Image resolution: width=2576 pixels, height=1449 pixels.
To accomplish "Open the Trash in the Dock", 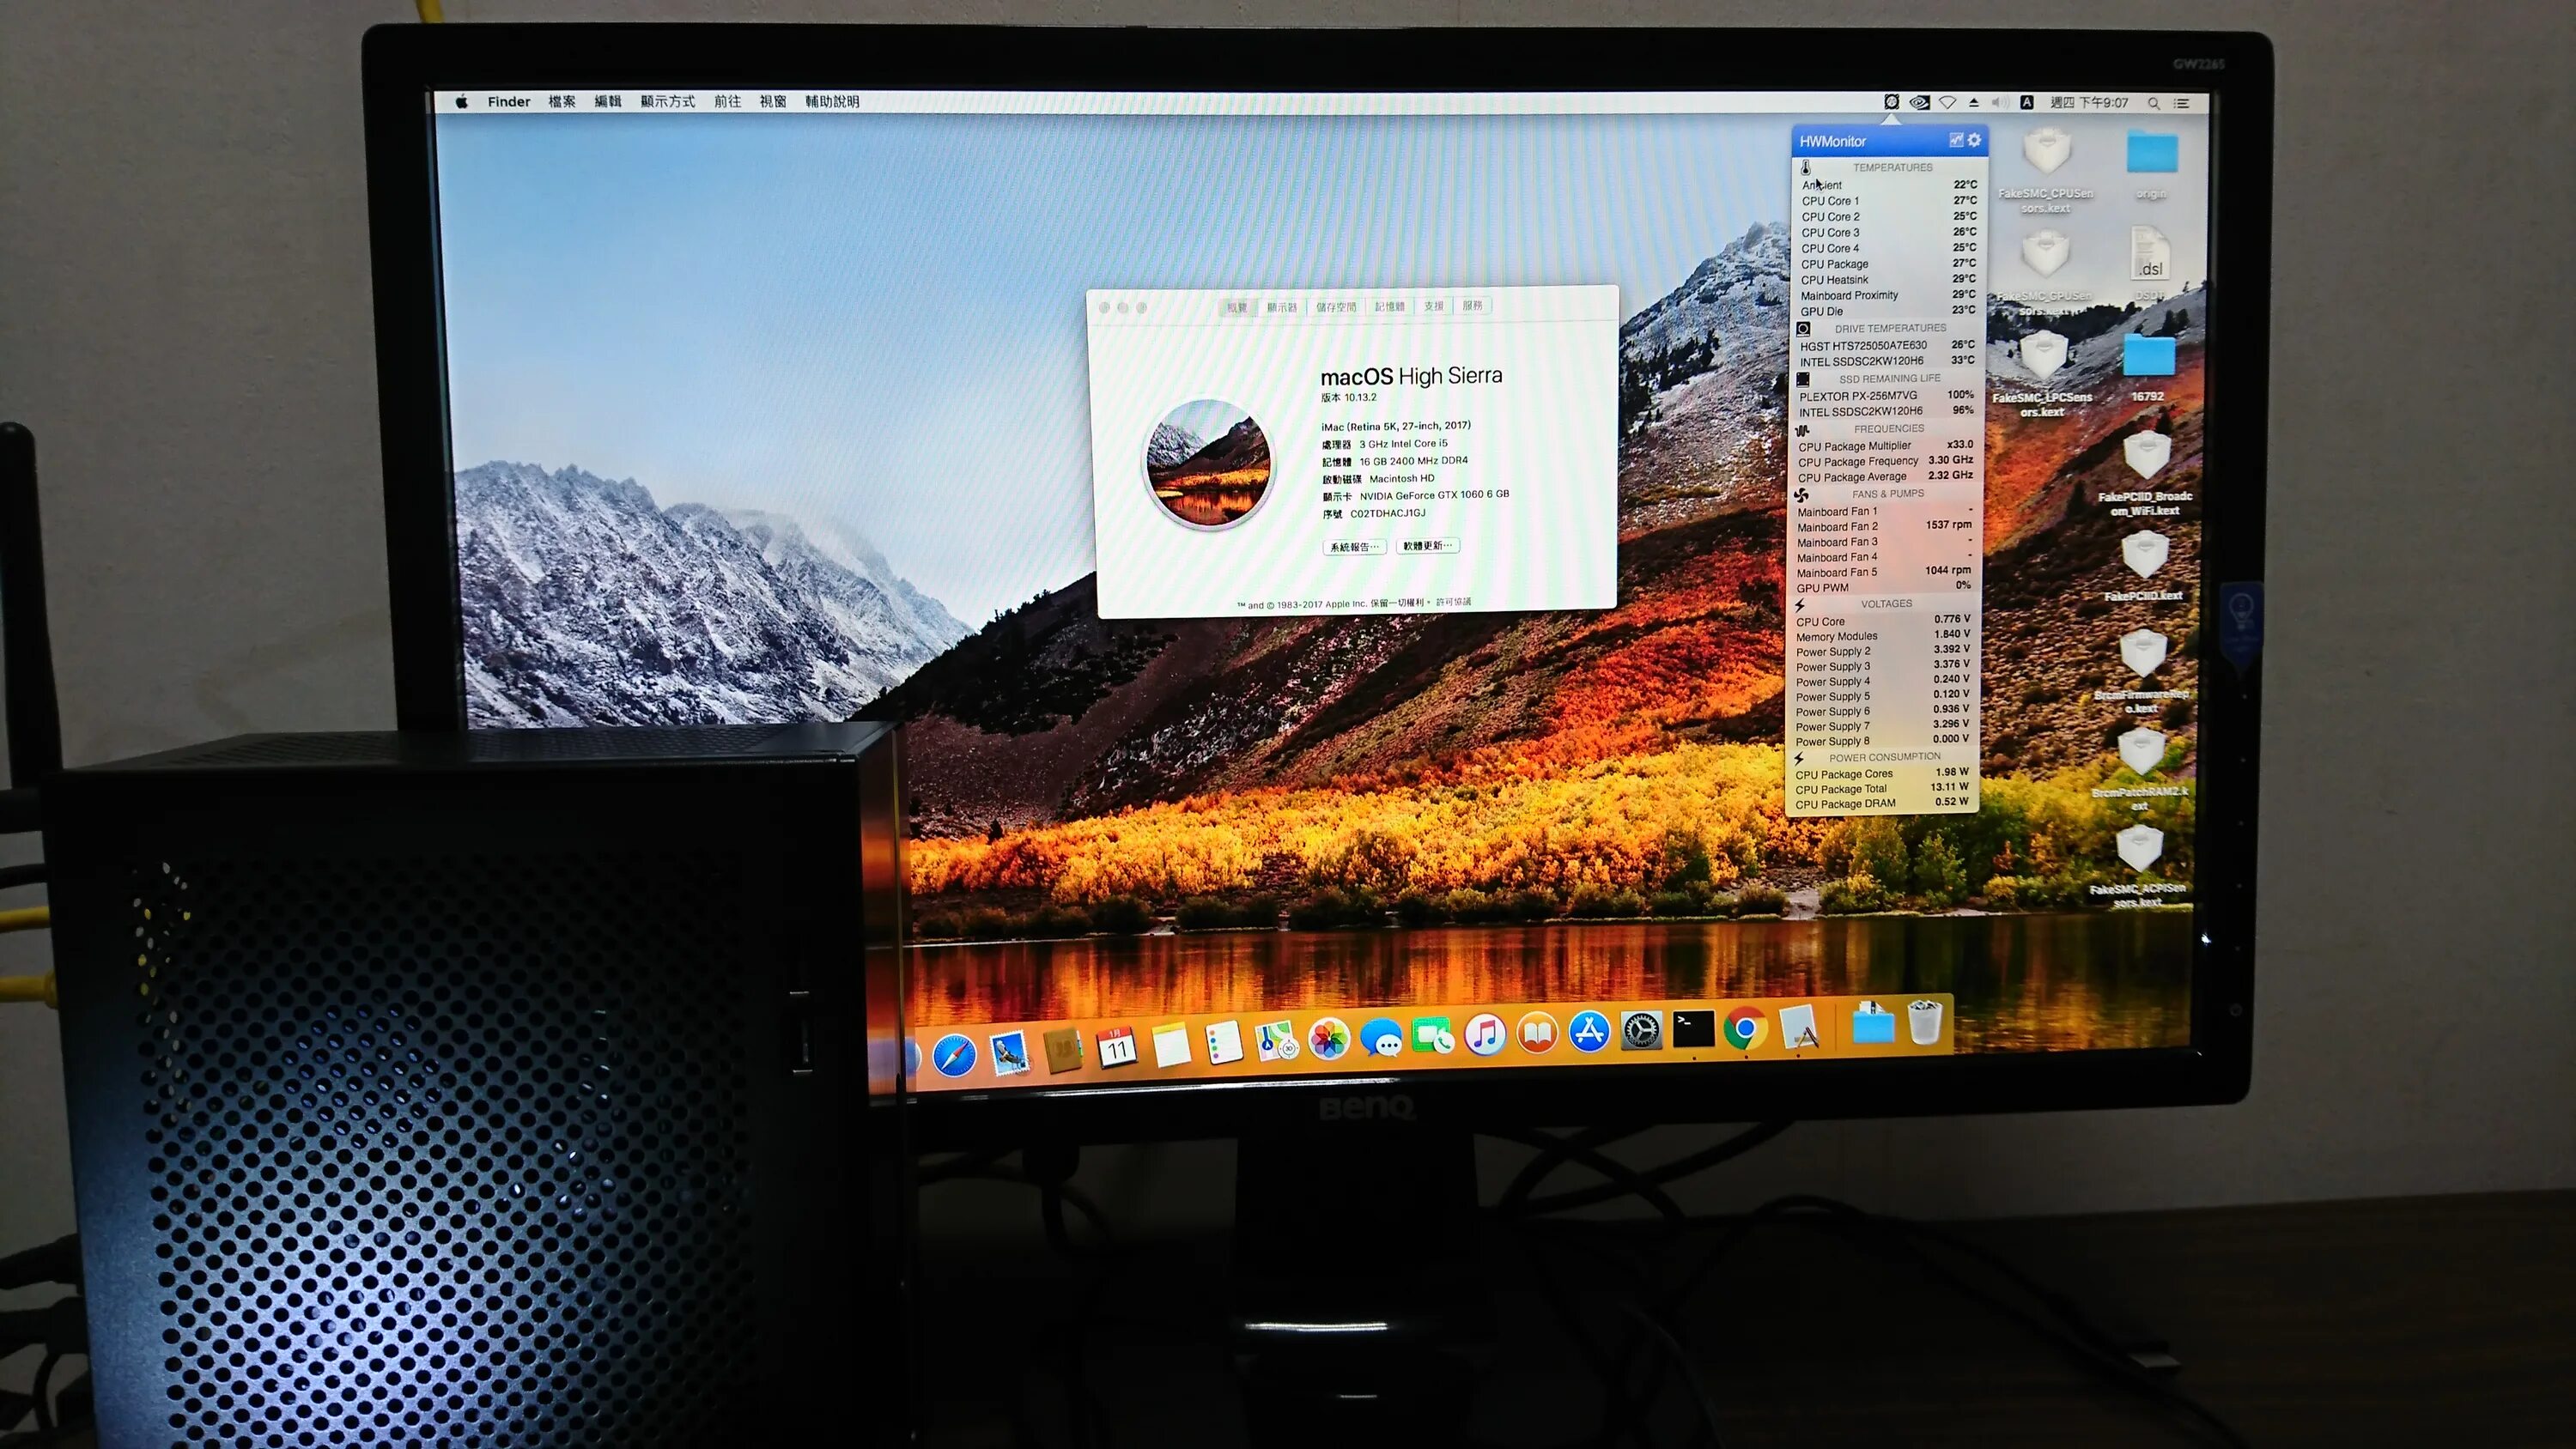I will pos(1924,1022).
